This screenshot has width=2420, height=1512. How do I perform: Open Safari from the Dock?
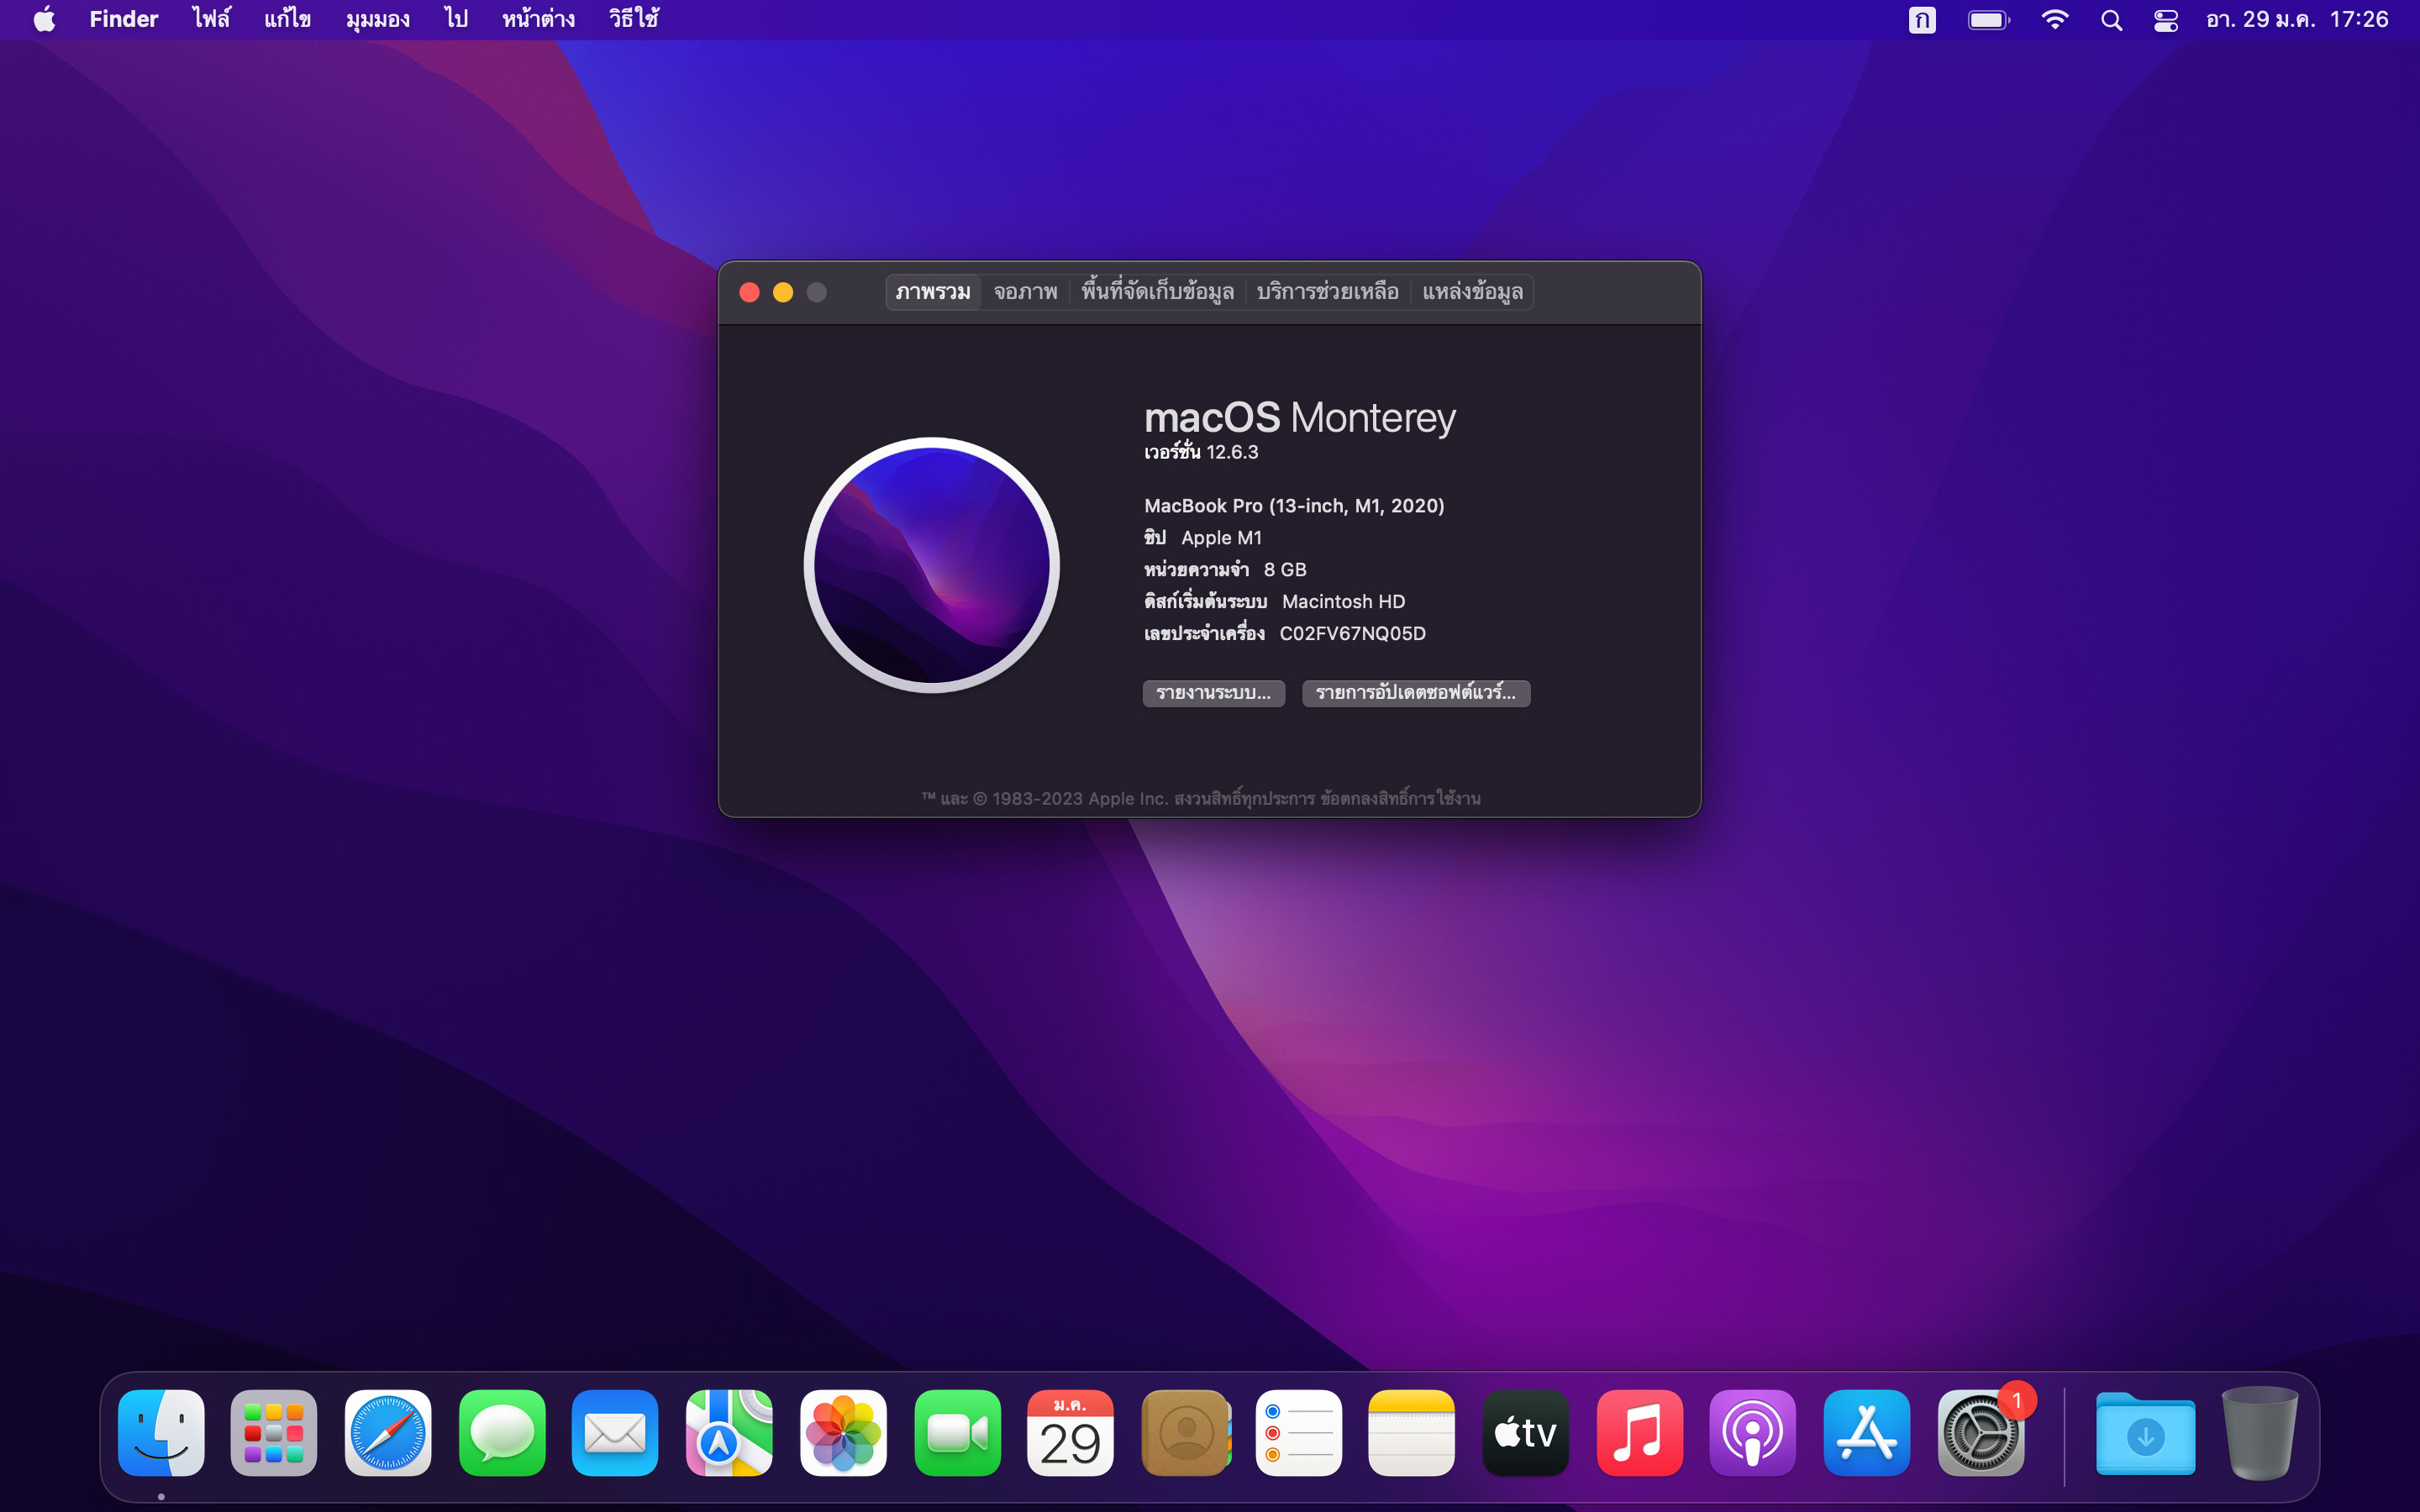click(388, 1433)
